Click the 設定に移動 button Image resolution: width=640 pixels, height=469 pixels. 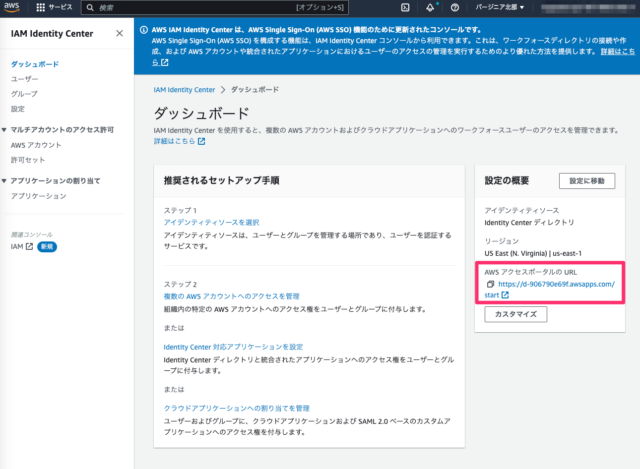(x=587, y=181)
